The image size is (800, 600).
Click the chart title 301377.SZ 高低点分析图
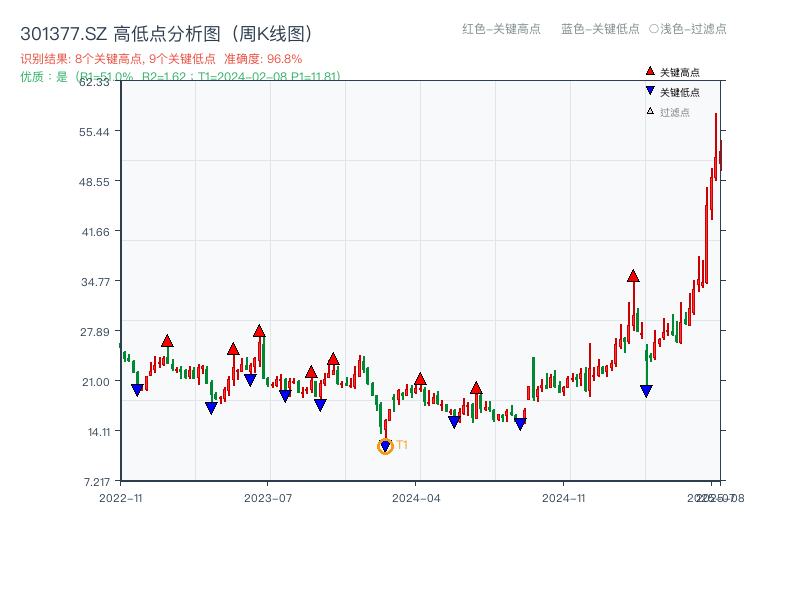click(166, 34)
